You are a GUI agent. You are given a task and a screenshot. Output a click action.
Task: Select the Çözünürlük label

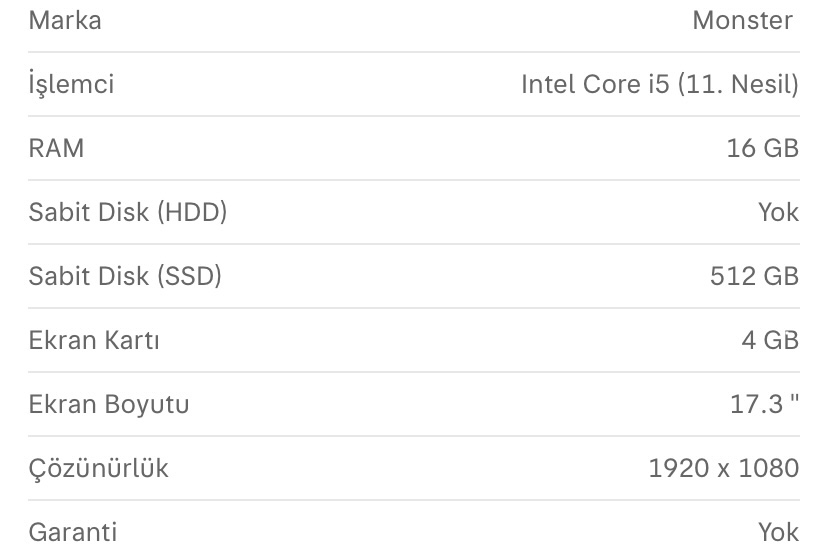pyautogui.click(x=99, y=468)
